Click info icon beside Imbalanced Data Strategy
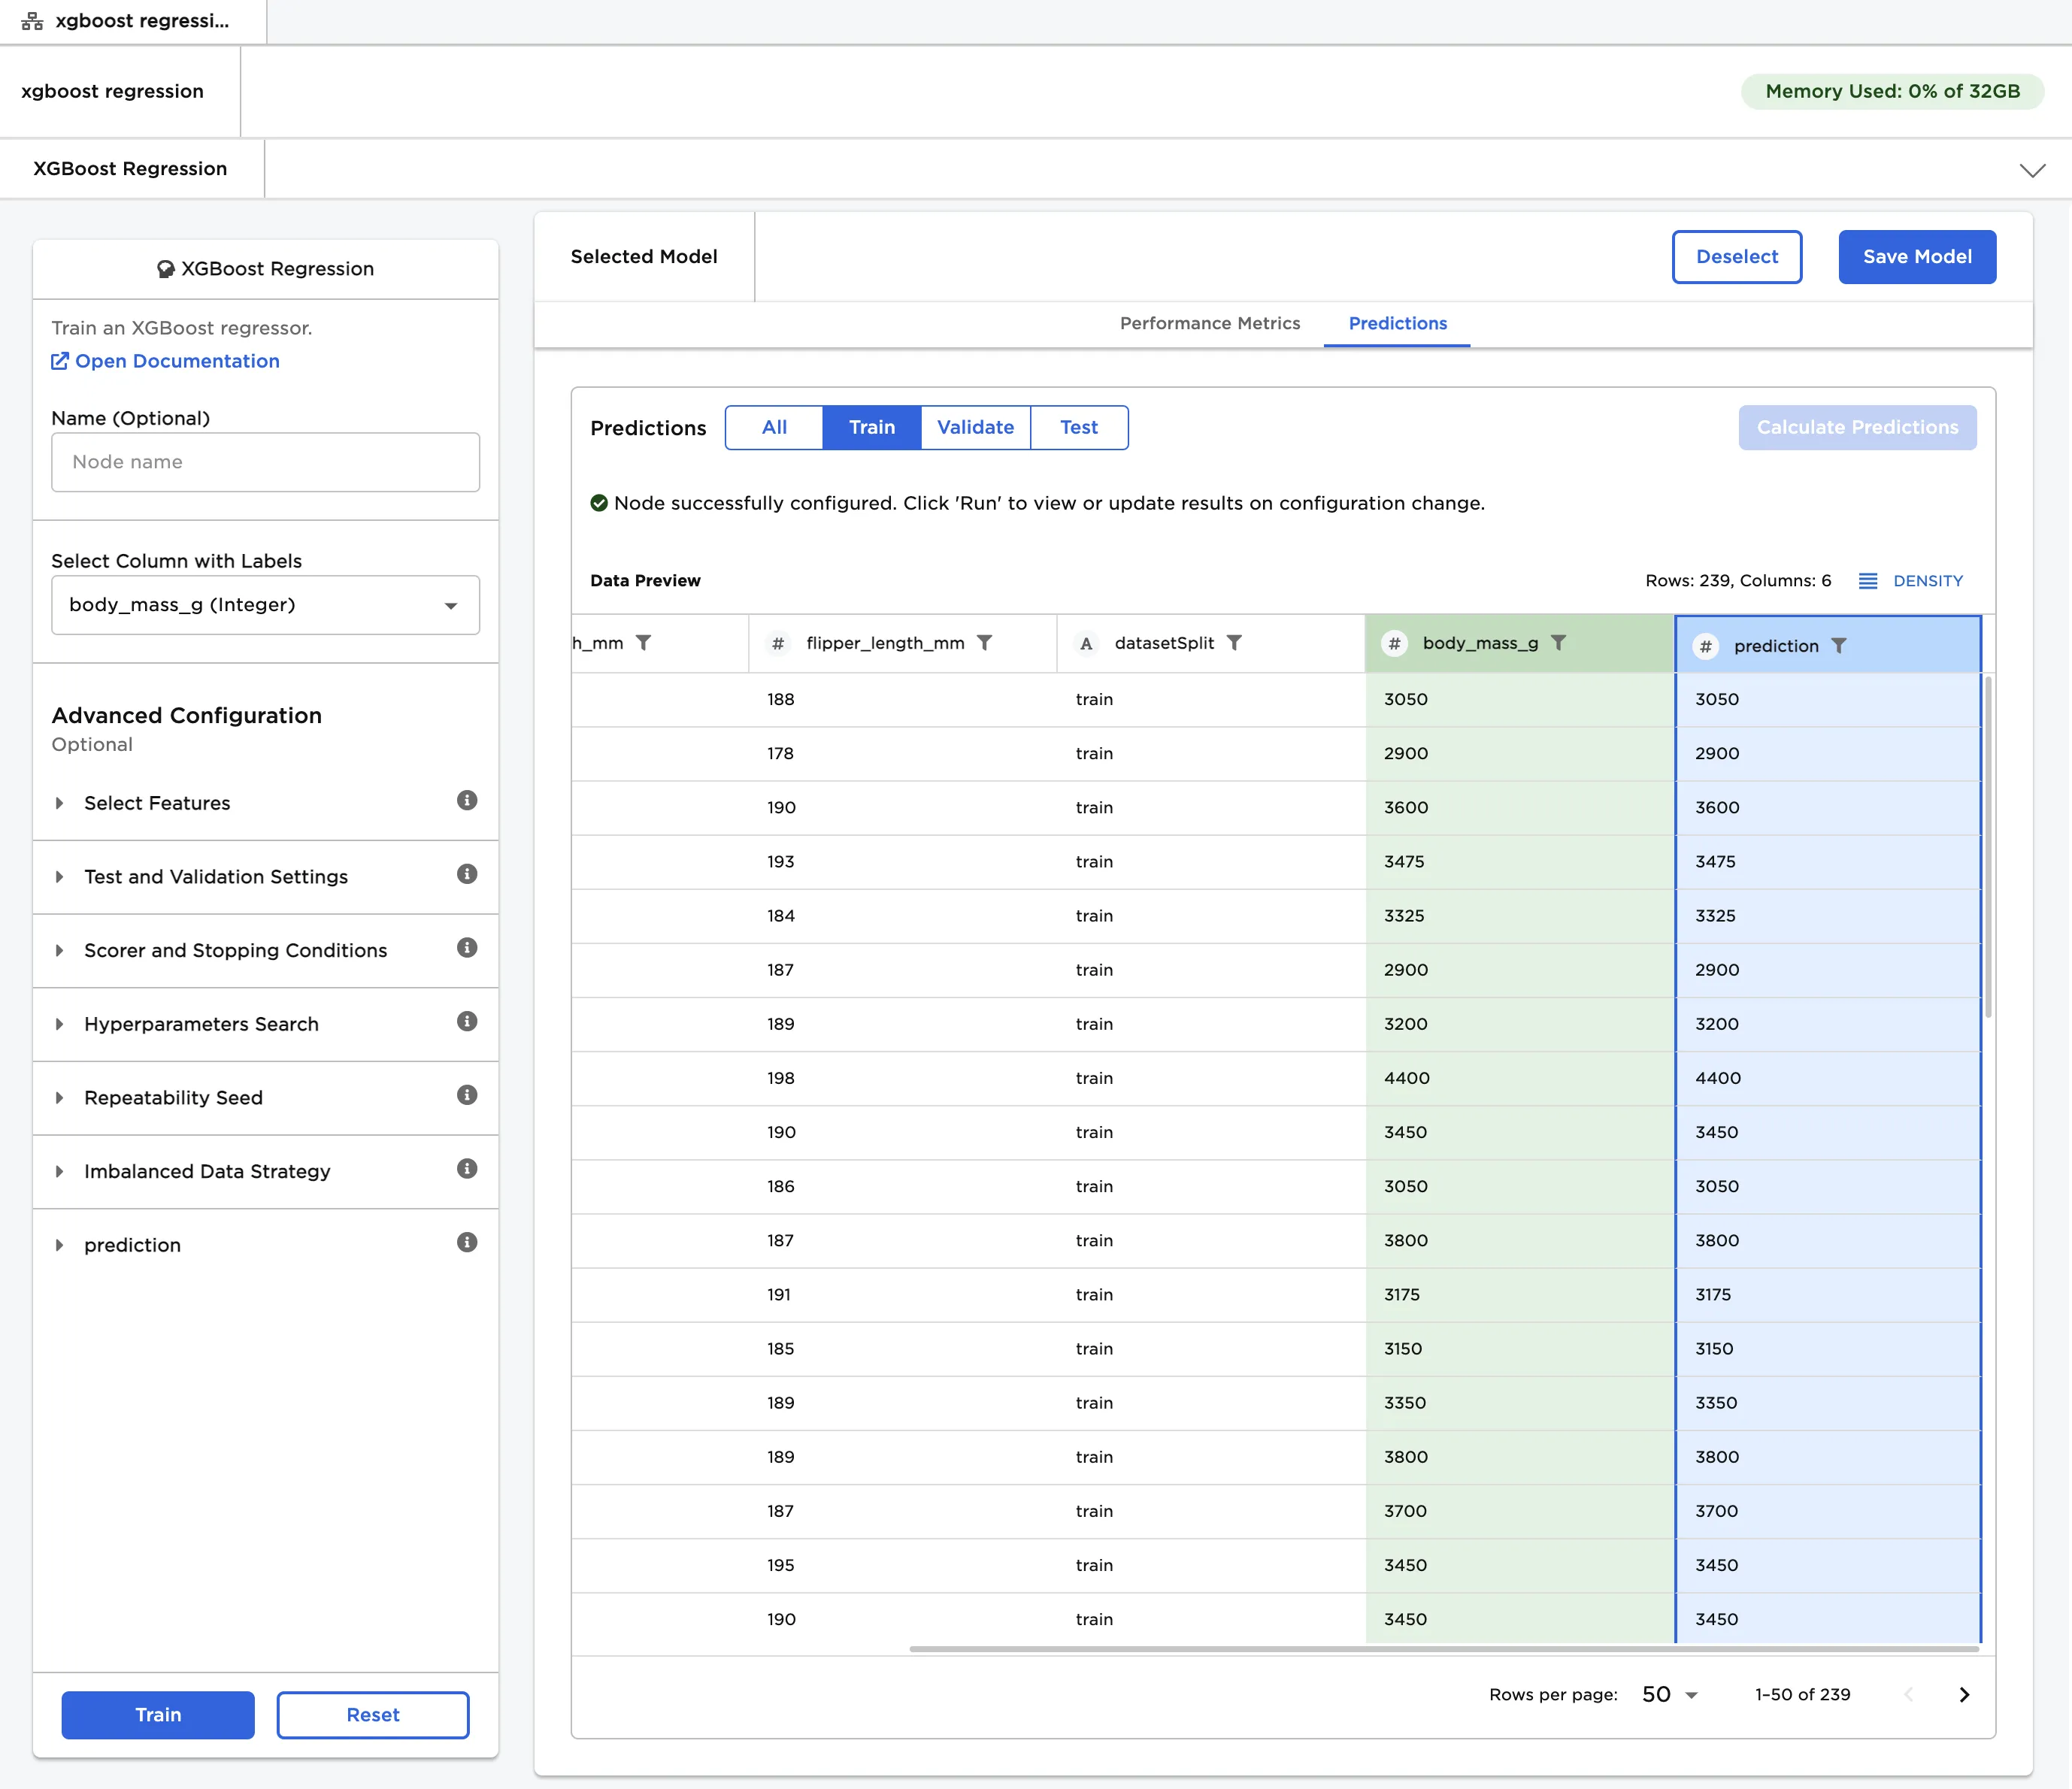Image resolution: width=2072 pixels, height=1789 pixels. 466,1168
